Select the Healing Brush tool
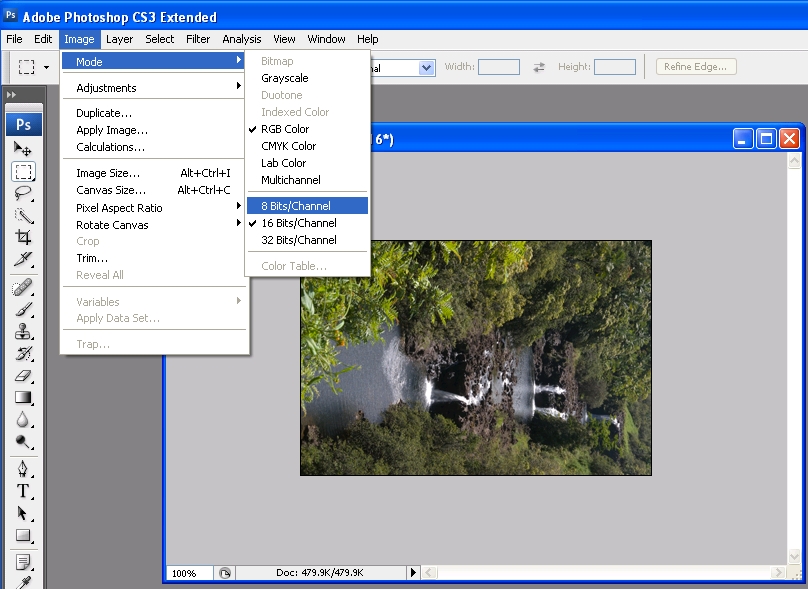 (x=23, y=288)
